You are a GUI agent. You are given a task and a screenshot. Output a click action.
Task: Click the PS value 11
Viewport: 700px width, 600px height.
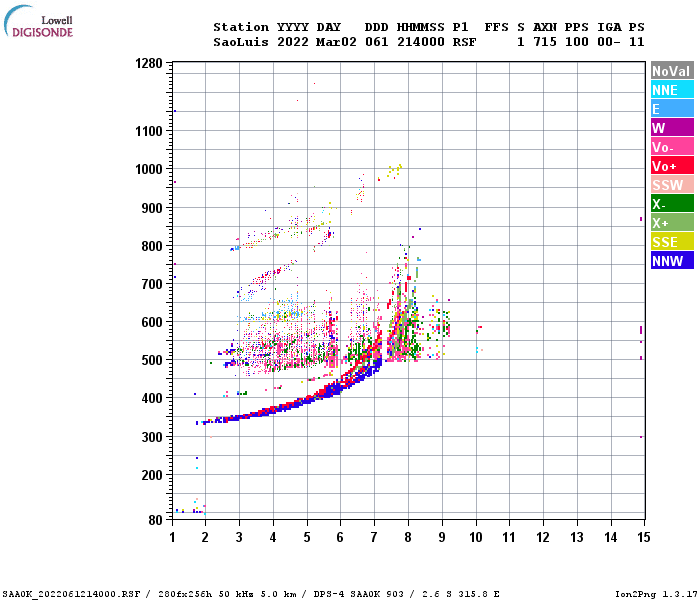point(637,42)
